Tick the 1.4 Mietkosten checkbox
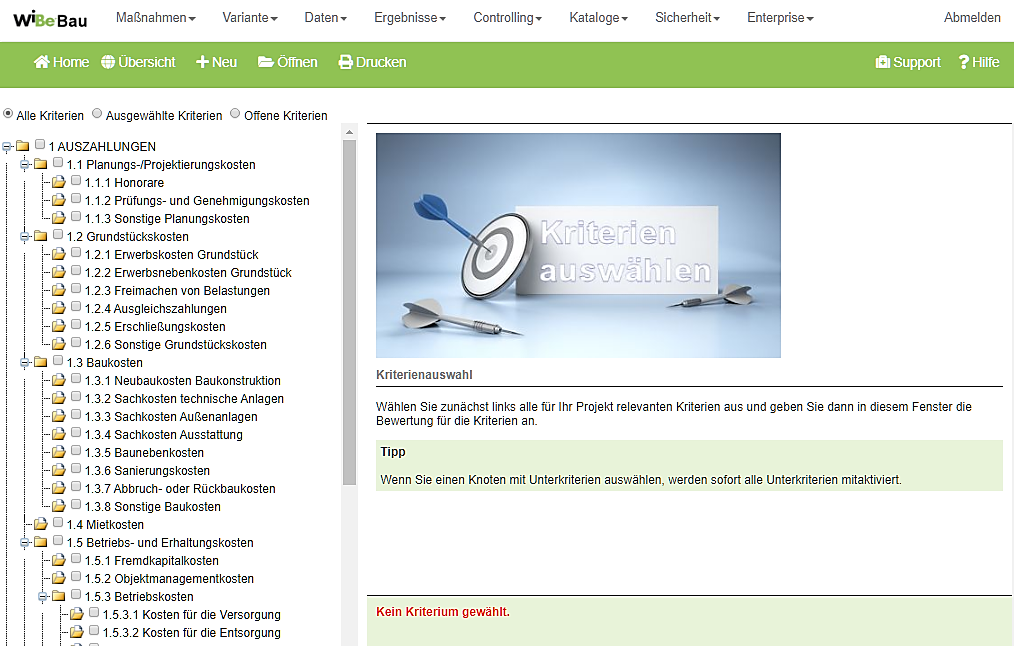This screenshot has height=646, width=1014. (58, 523)
